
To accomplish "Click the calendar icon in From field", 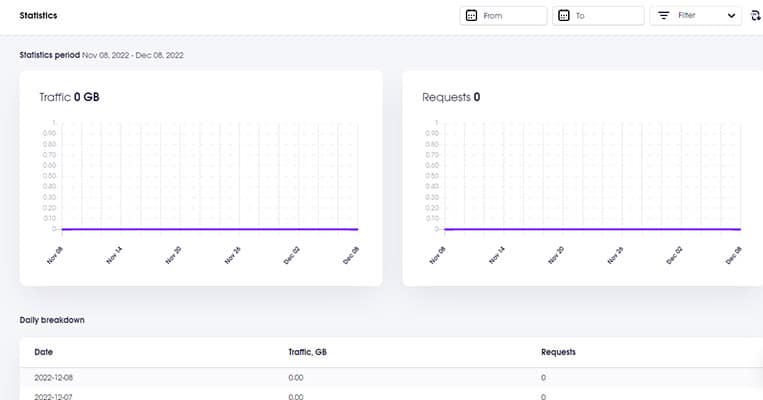I will click(x=469, y=16).
